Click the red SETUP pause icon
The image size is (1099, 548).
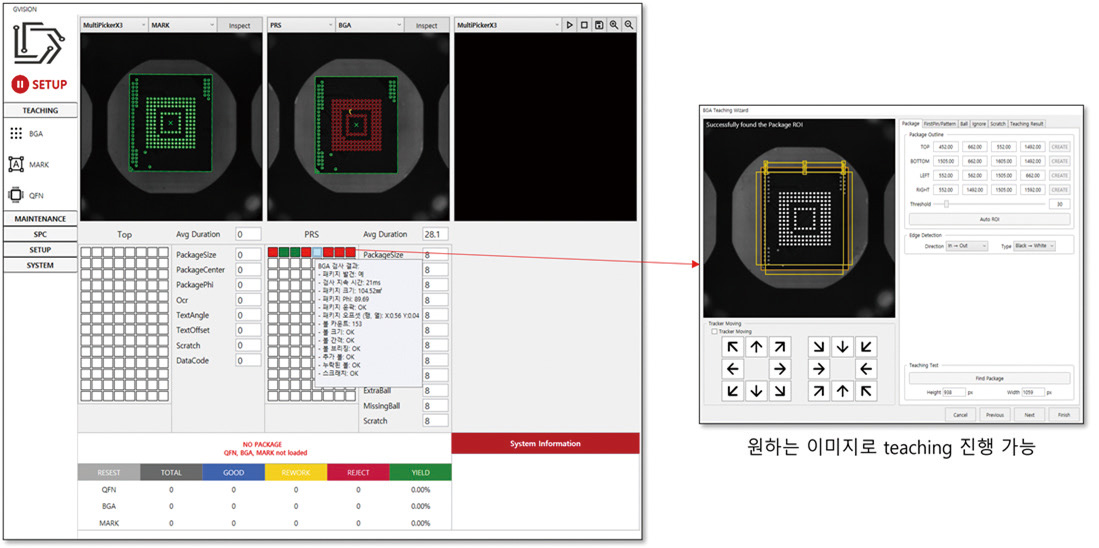(x=19, y=85)
